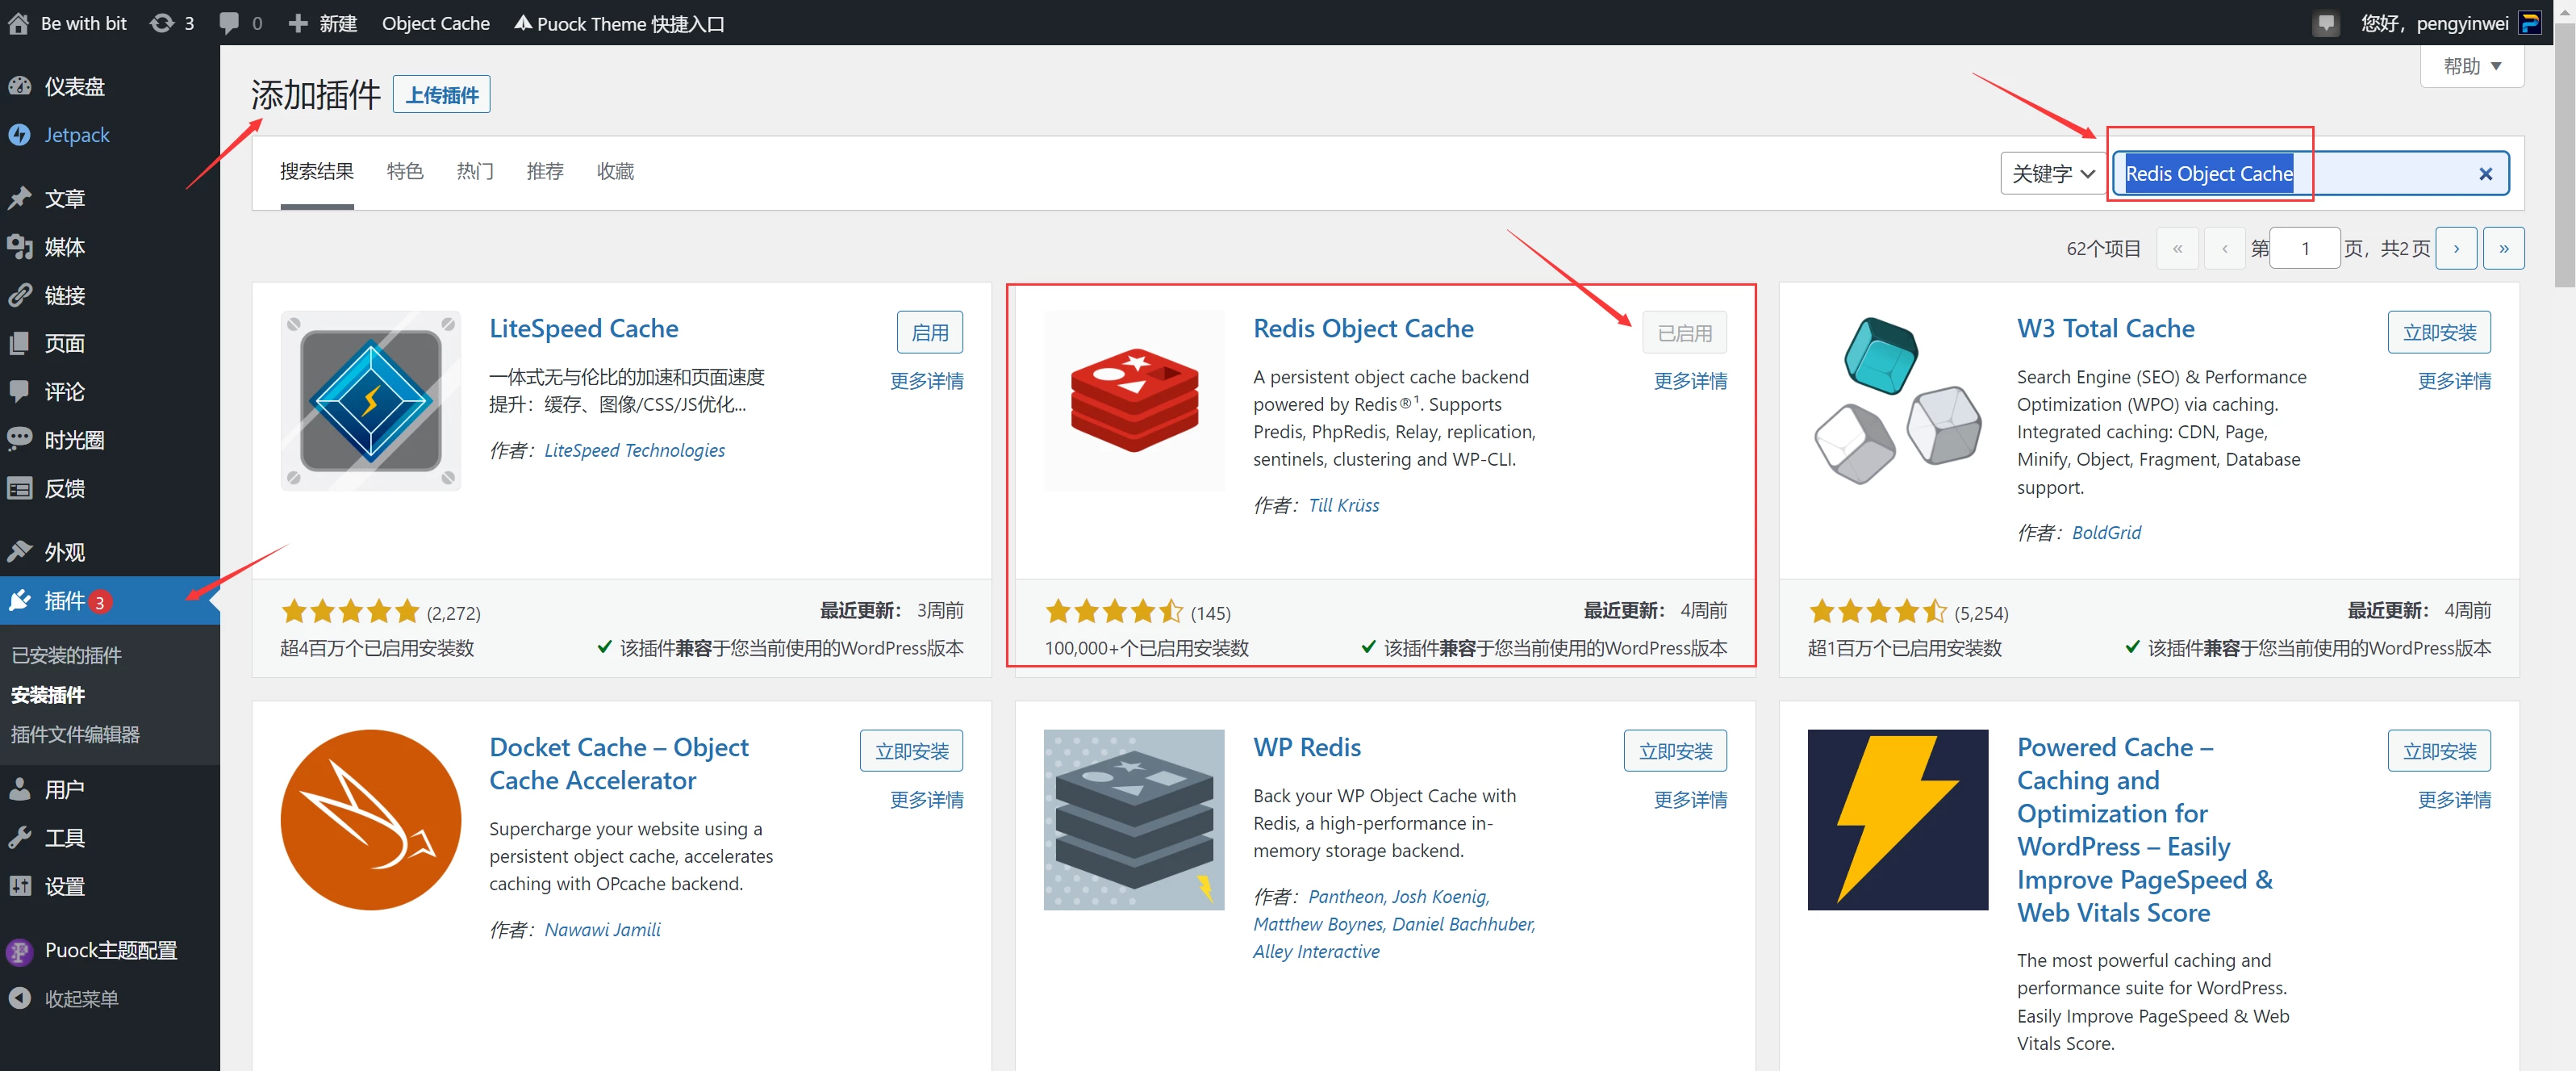Switch to the 收藏 tab

(615, 171)
